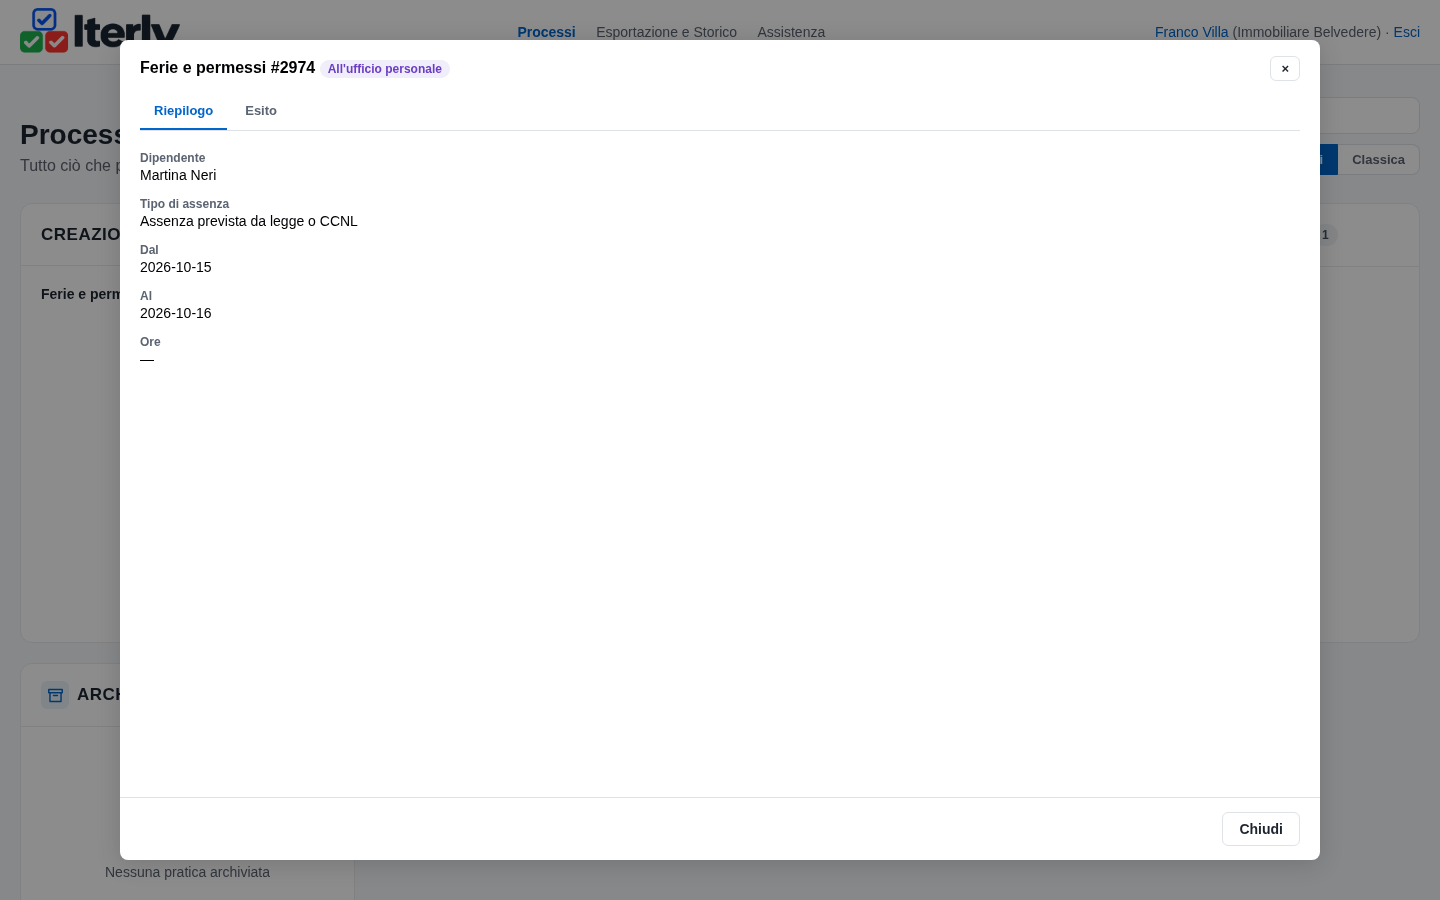Open the Esito tab
1440x900 pixels.
click(x=261, y=111)
